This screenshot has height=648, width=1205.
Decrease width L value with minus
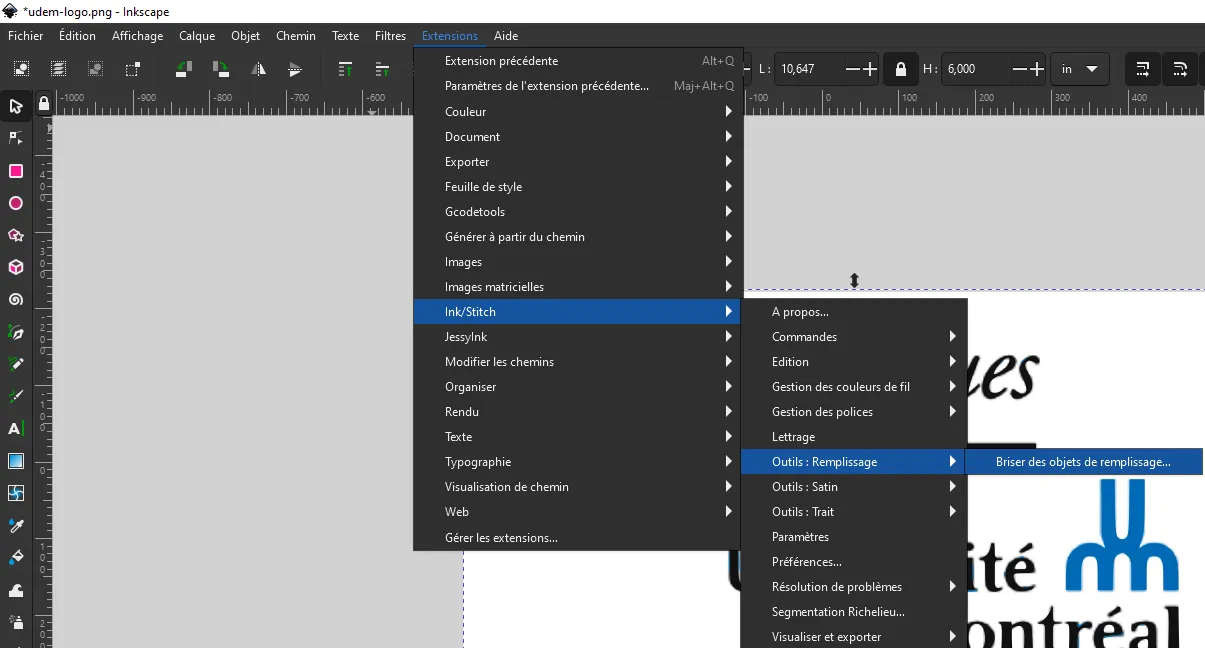[853, 69]
